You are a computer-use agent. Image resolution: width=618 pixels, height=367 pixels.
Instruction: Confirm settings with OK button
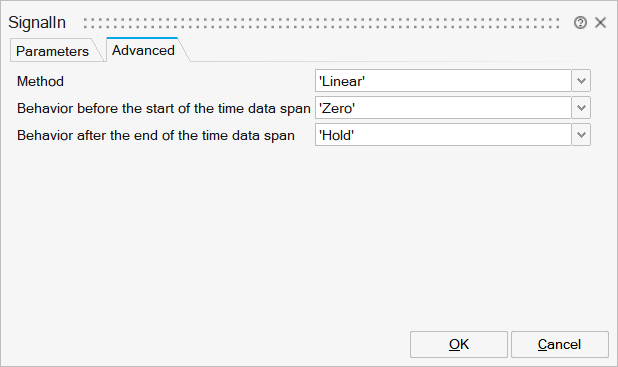pyautogui.click(x=459, y=345)
